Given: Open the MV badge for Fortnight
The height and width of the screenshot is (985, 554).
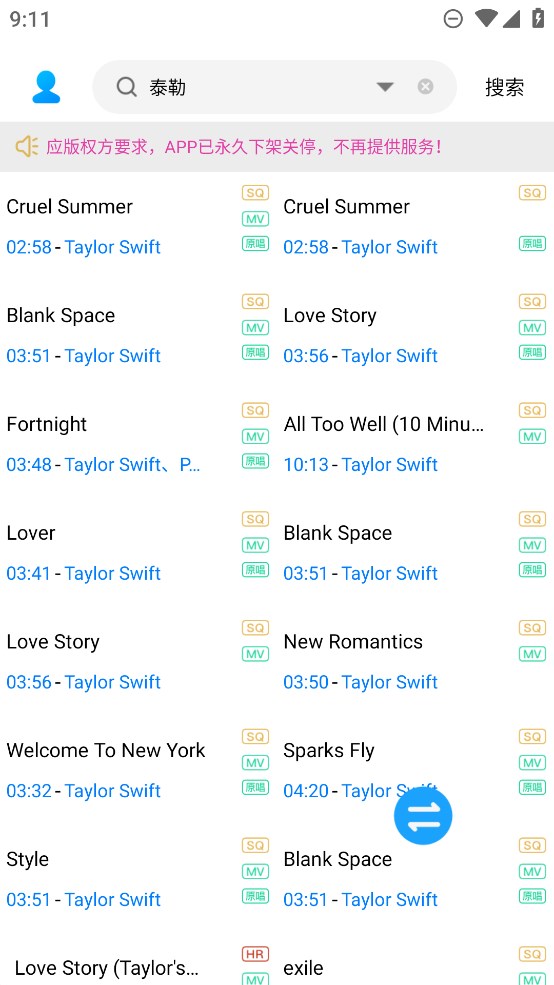Looking at the screenshot, I should pos(256,437).
